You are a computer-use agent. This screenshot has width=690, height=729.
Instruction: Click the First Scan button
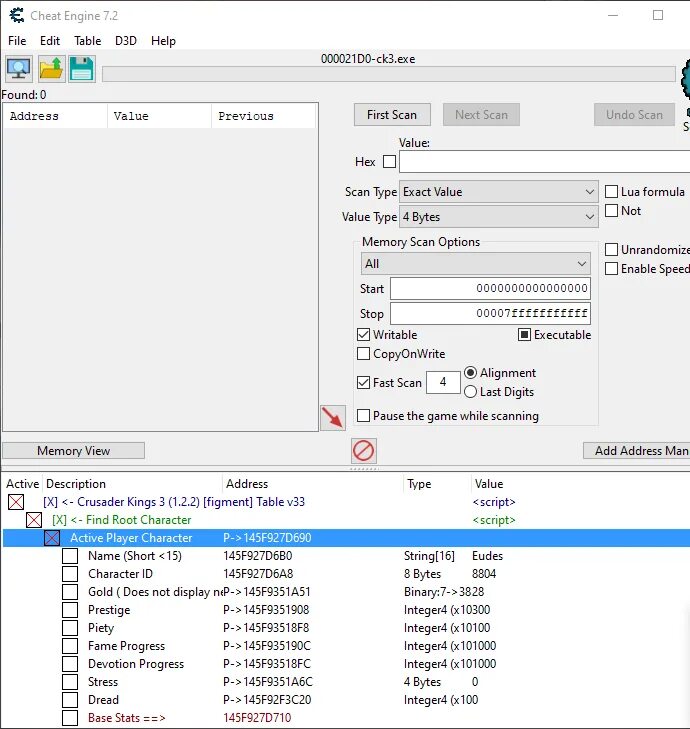392,115
